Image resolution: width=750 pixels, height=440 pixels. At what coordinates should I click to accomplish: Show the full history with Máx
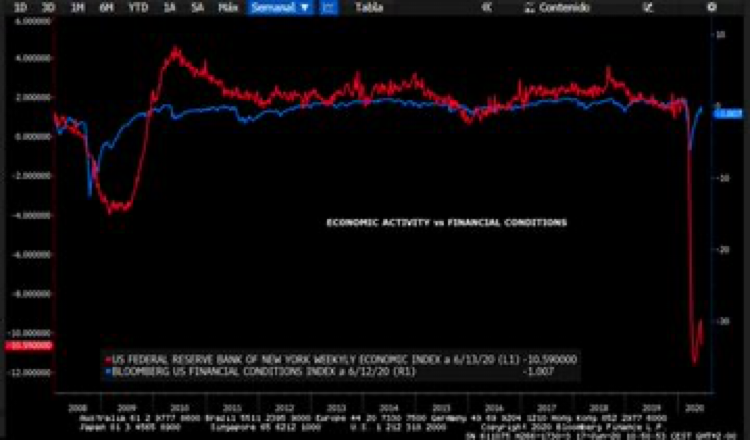pyautogui.click(x=228, y=7)
